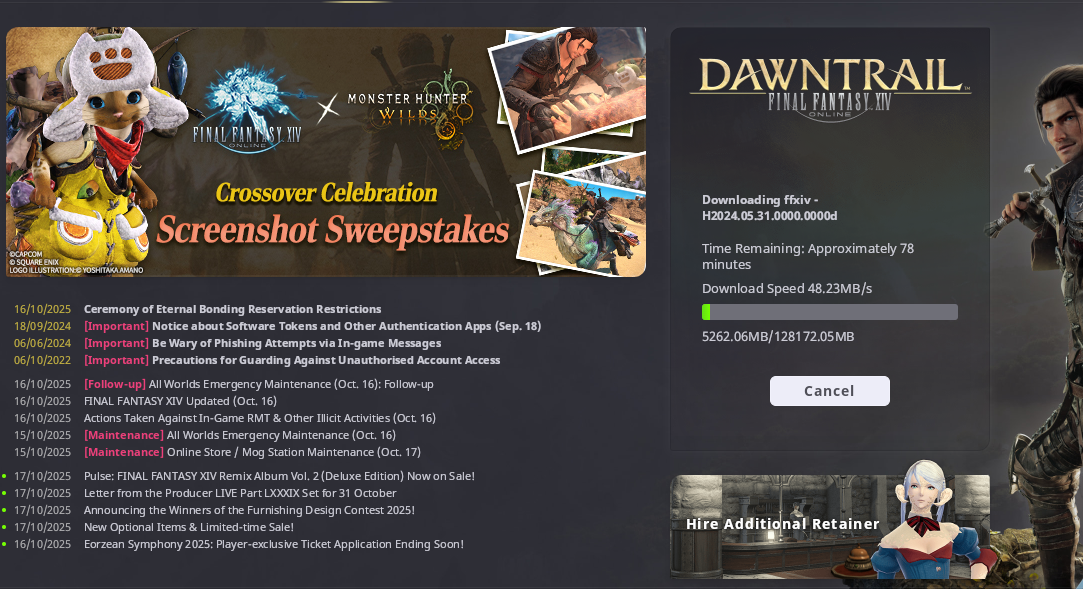Click the Dawntrail Final Fantasy XIV logo

pos(830,90)
